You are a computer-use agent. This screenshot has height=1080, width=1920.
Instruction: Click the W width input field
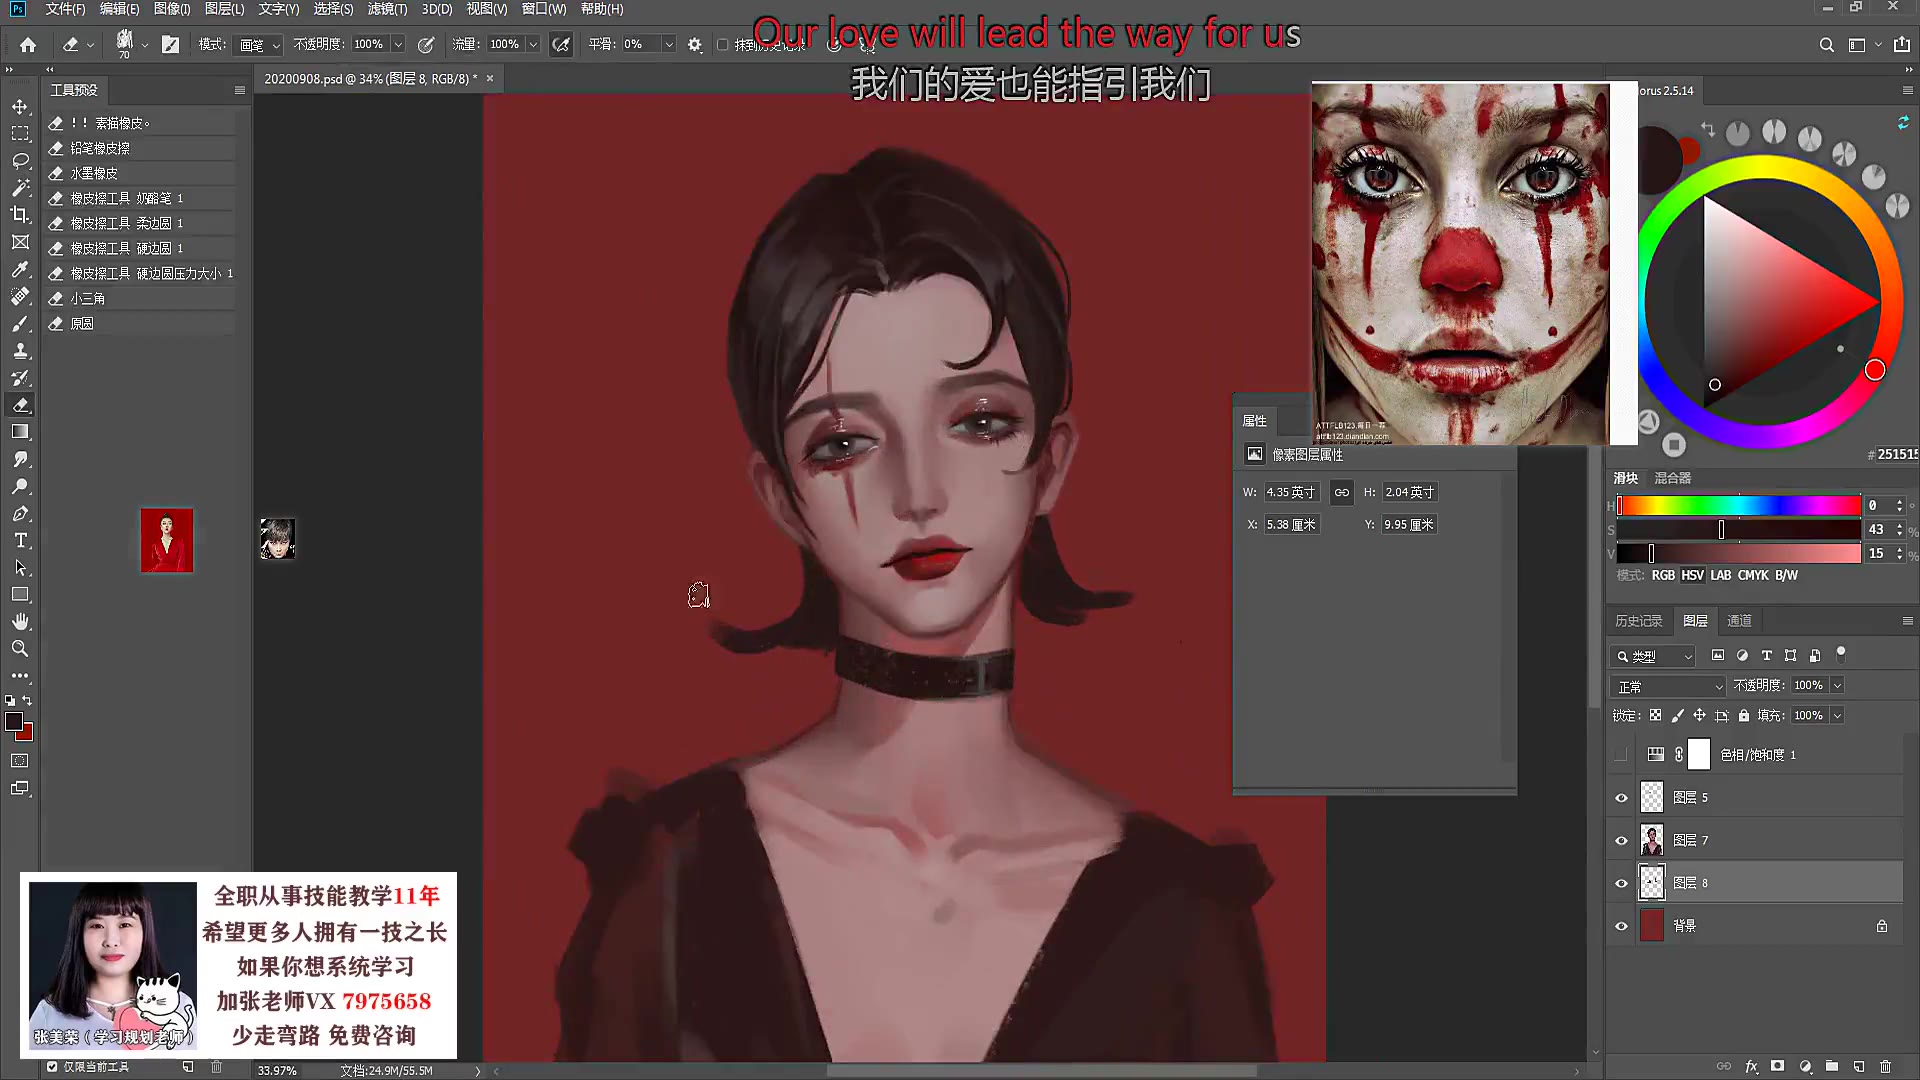[1291, 492]
